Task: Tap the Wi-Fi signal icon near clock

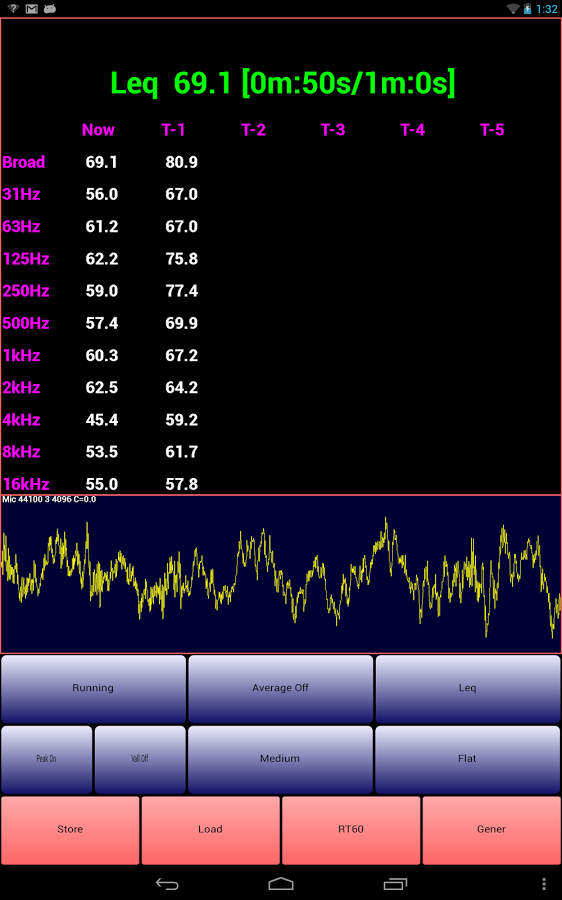Action: tap(513, 9)
